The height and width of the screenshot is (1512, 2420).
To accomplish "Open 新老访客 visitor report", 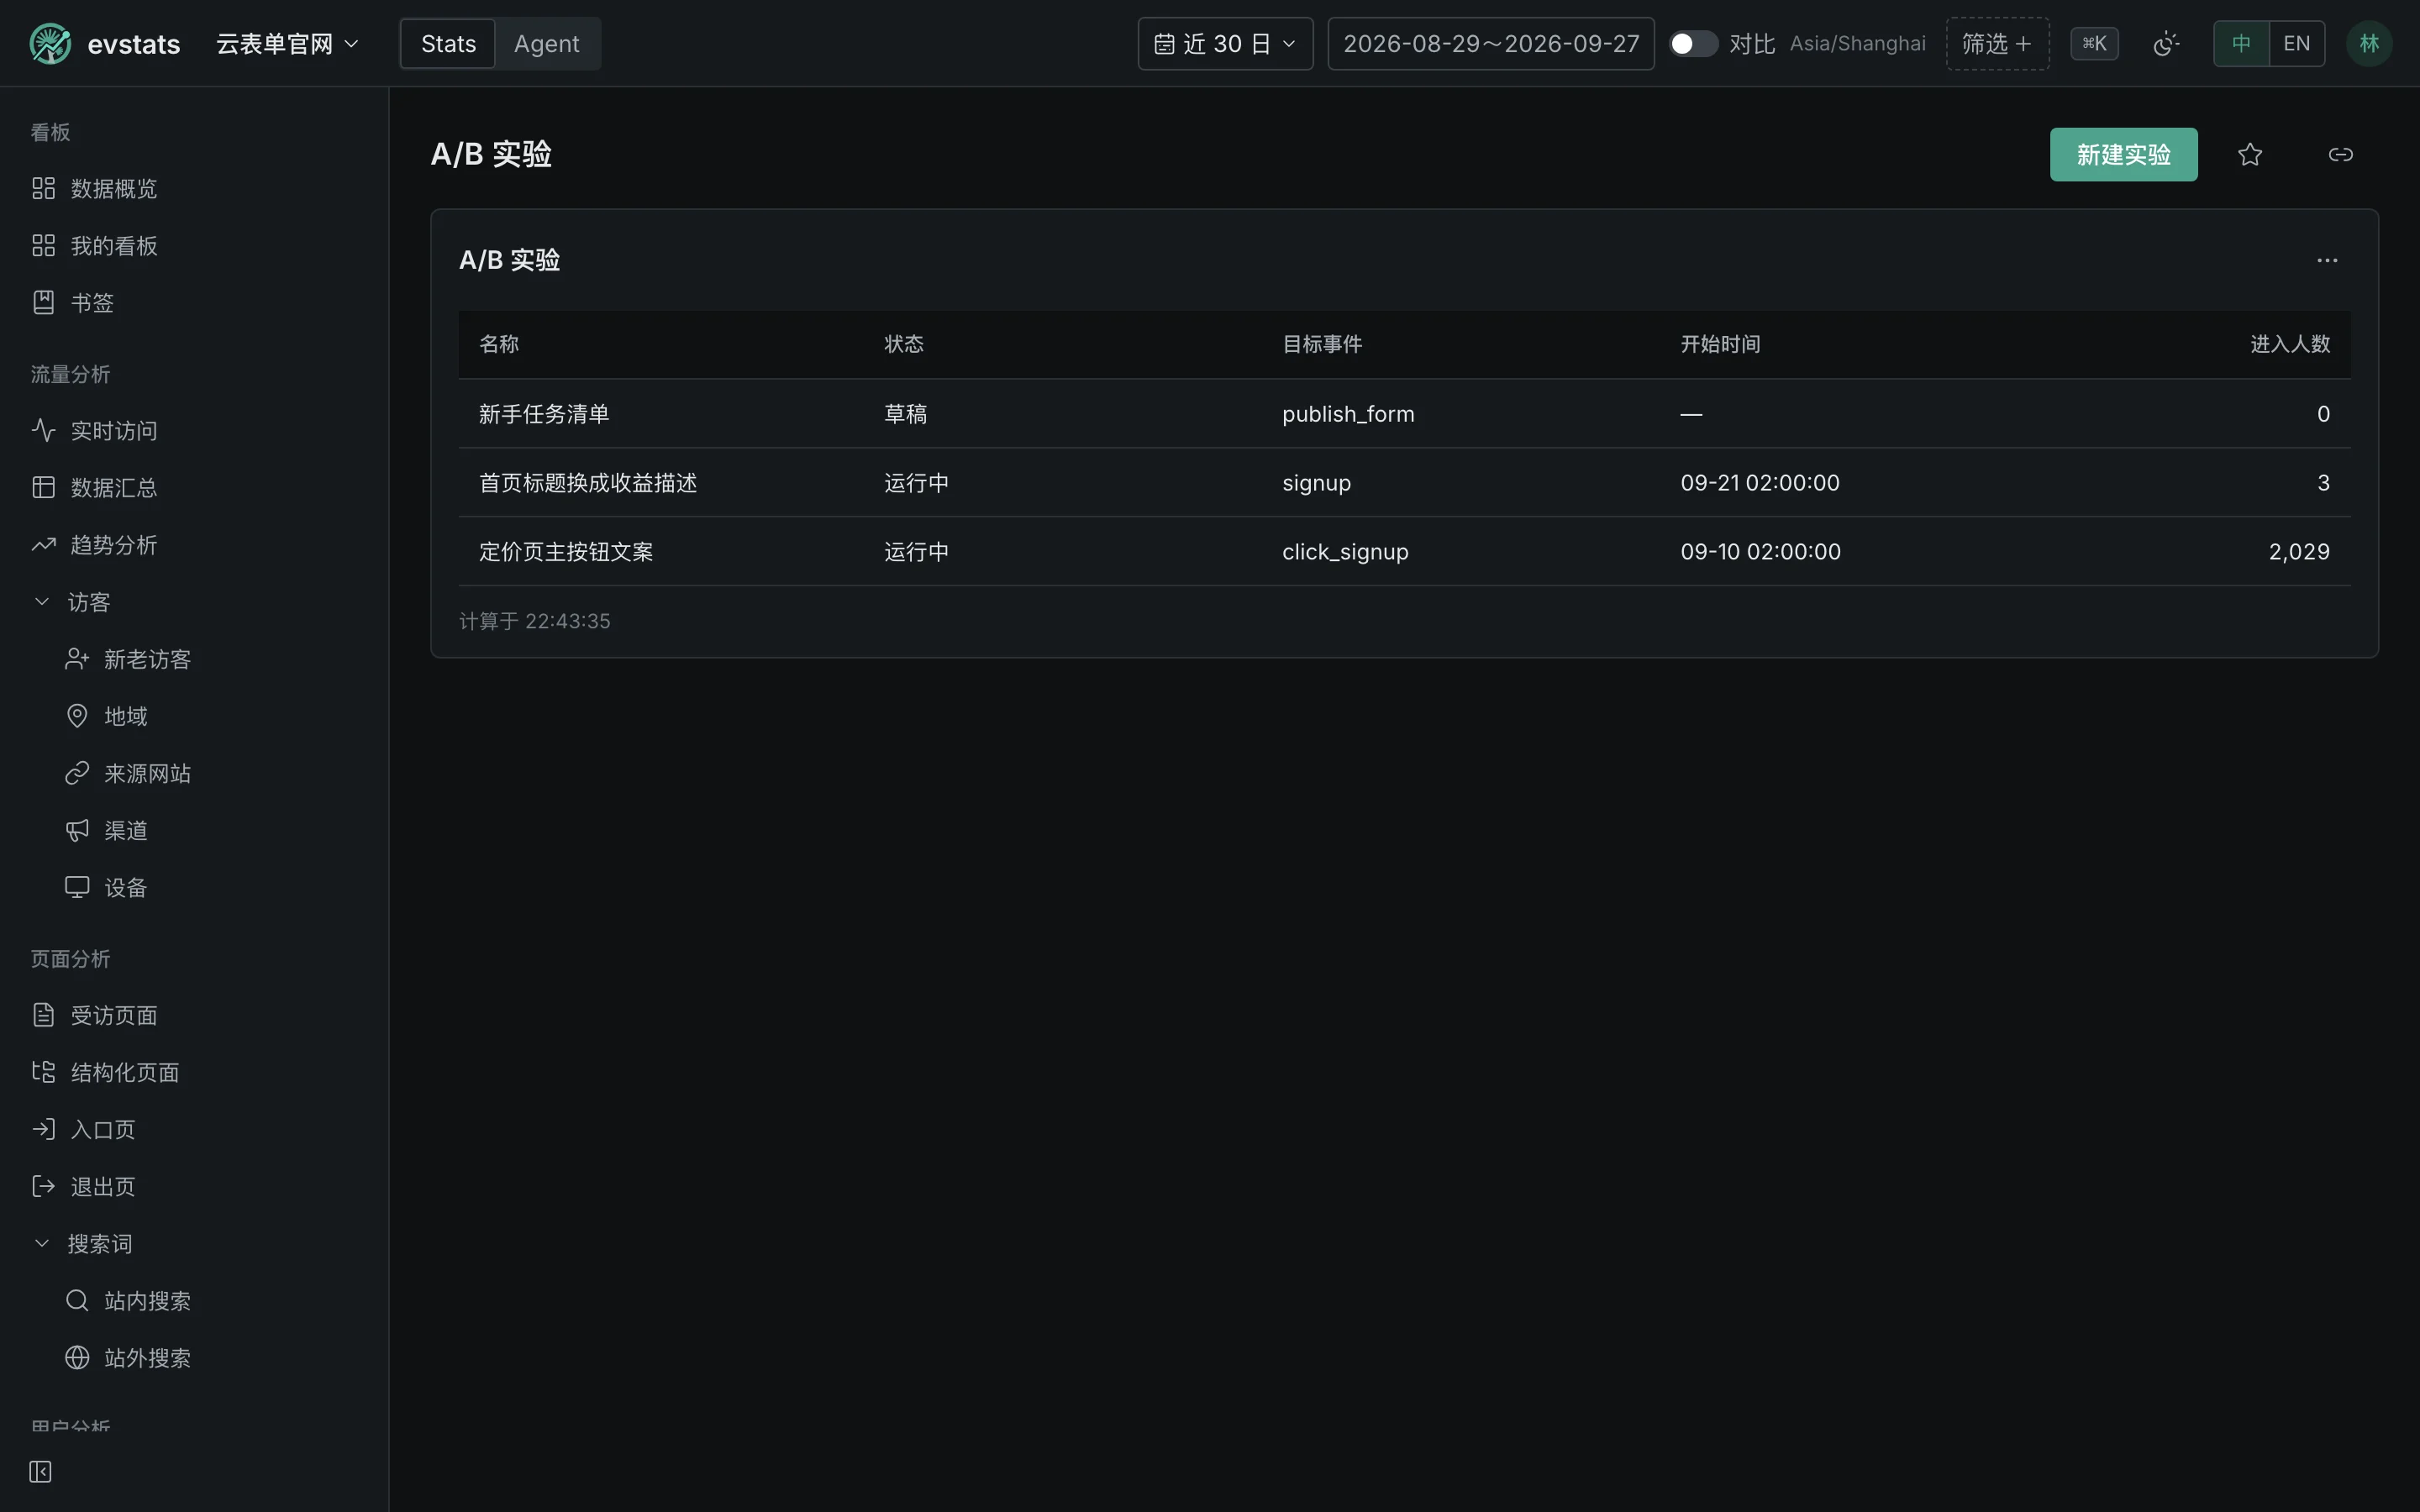I will (x=211, y=660).
